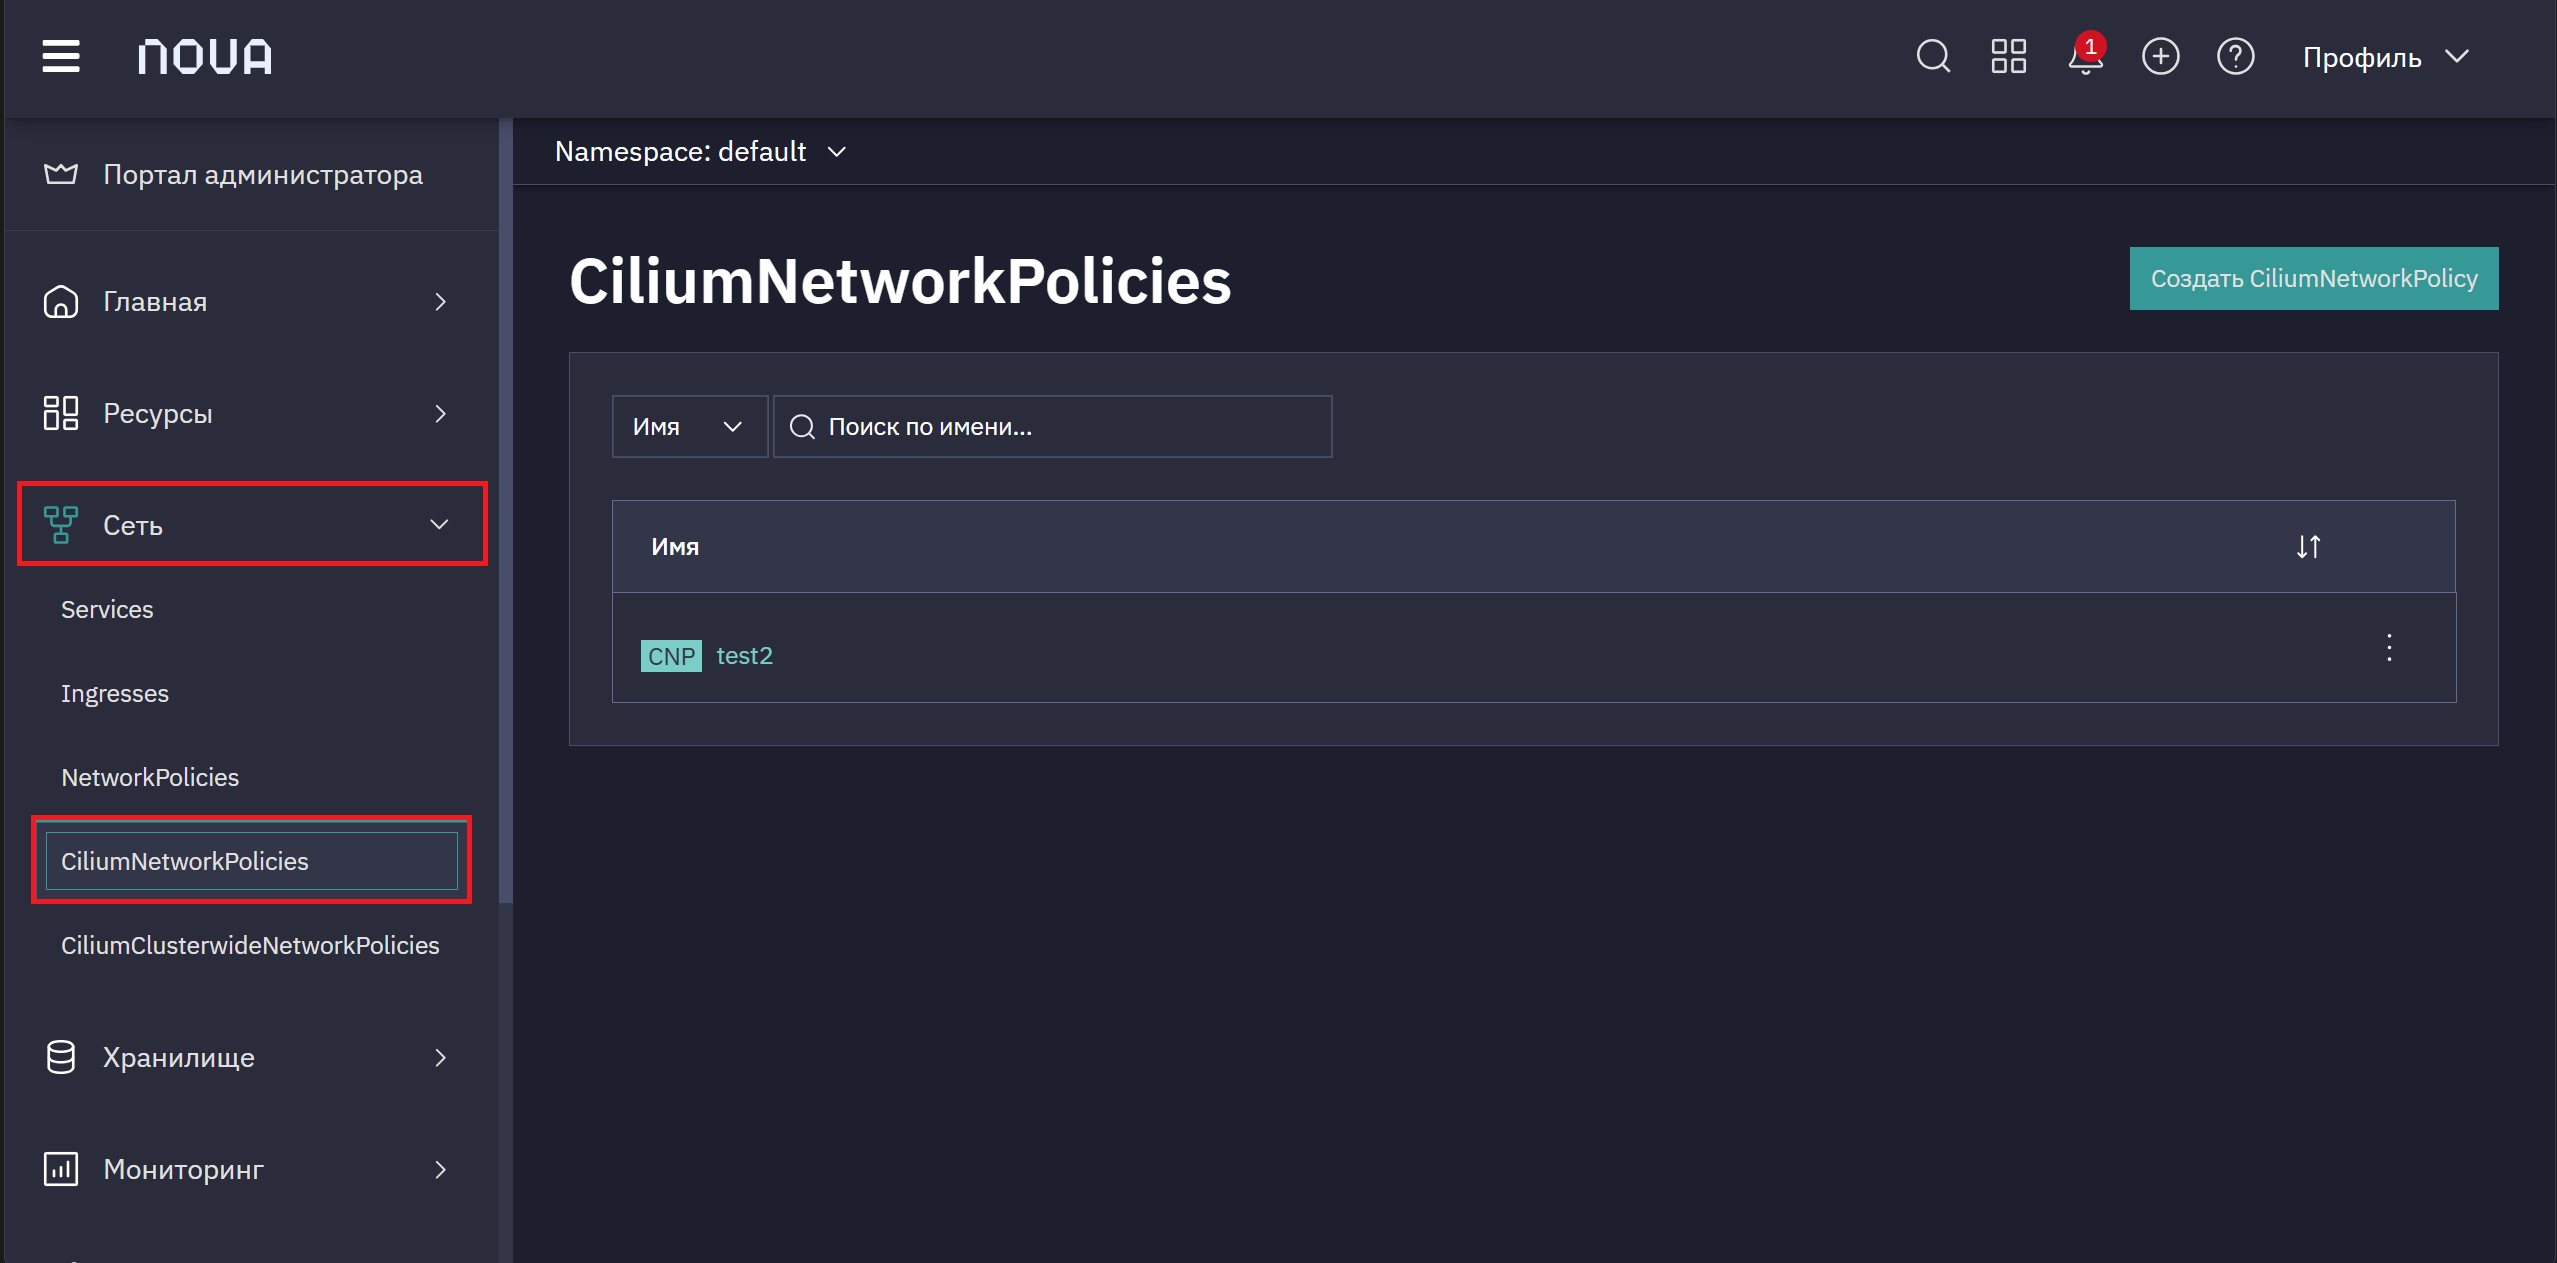Open the Namespace: default selector
The width and height of the screenshot is (2557, 1263).
click(x=701, y=151)
